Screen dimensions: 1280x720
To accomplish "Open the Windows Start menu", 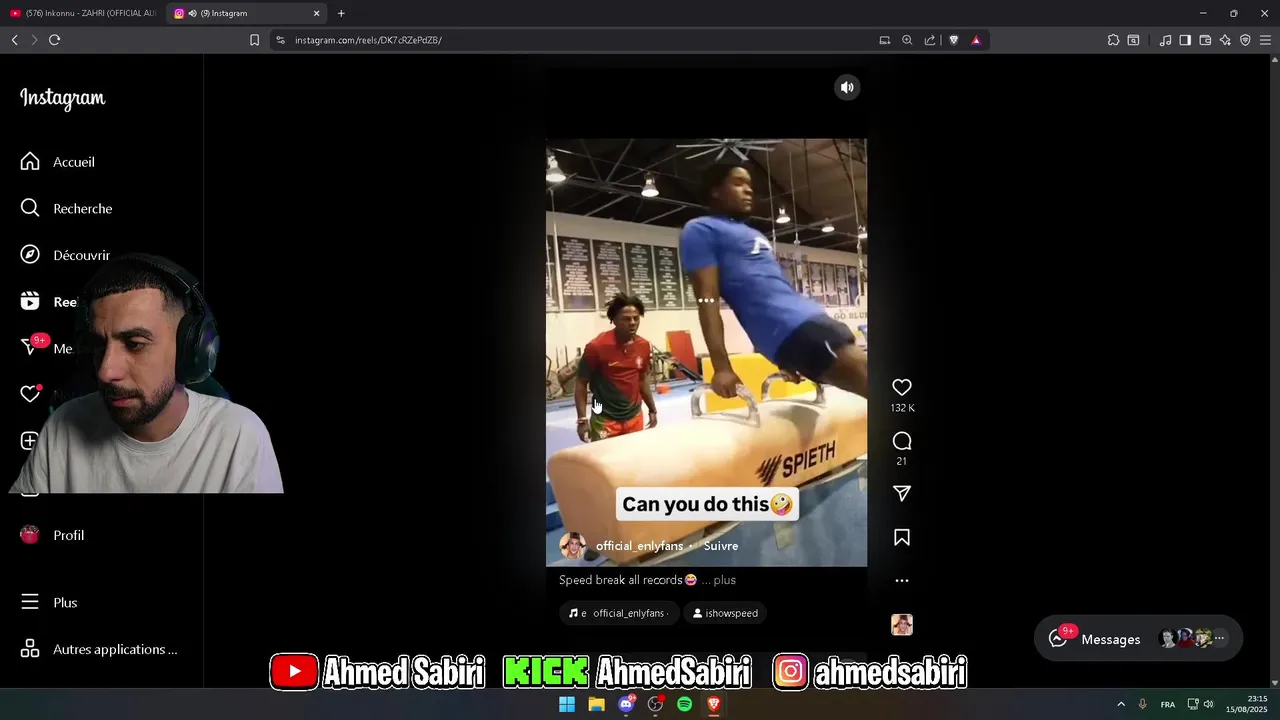I will 567,704.
